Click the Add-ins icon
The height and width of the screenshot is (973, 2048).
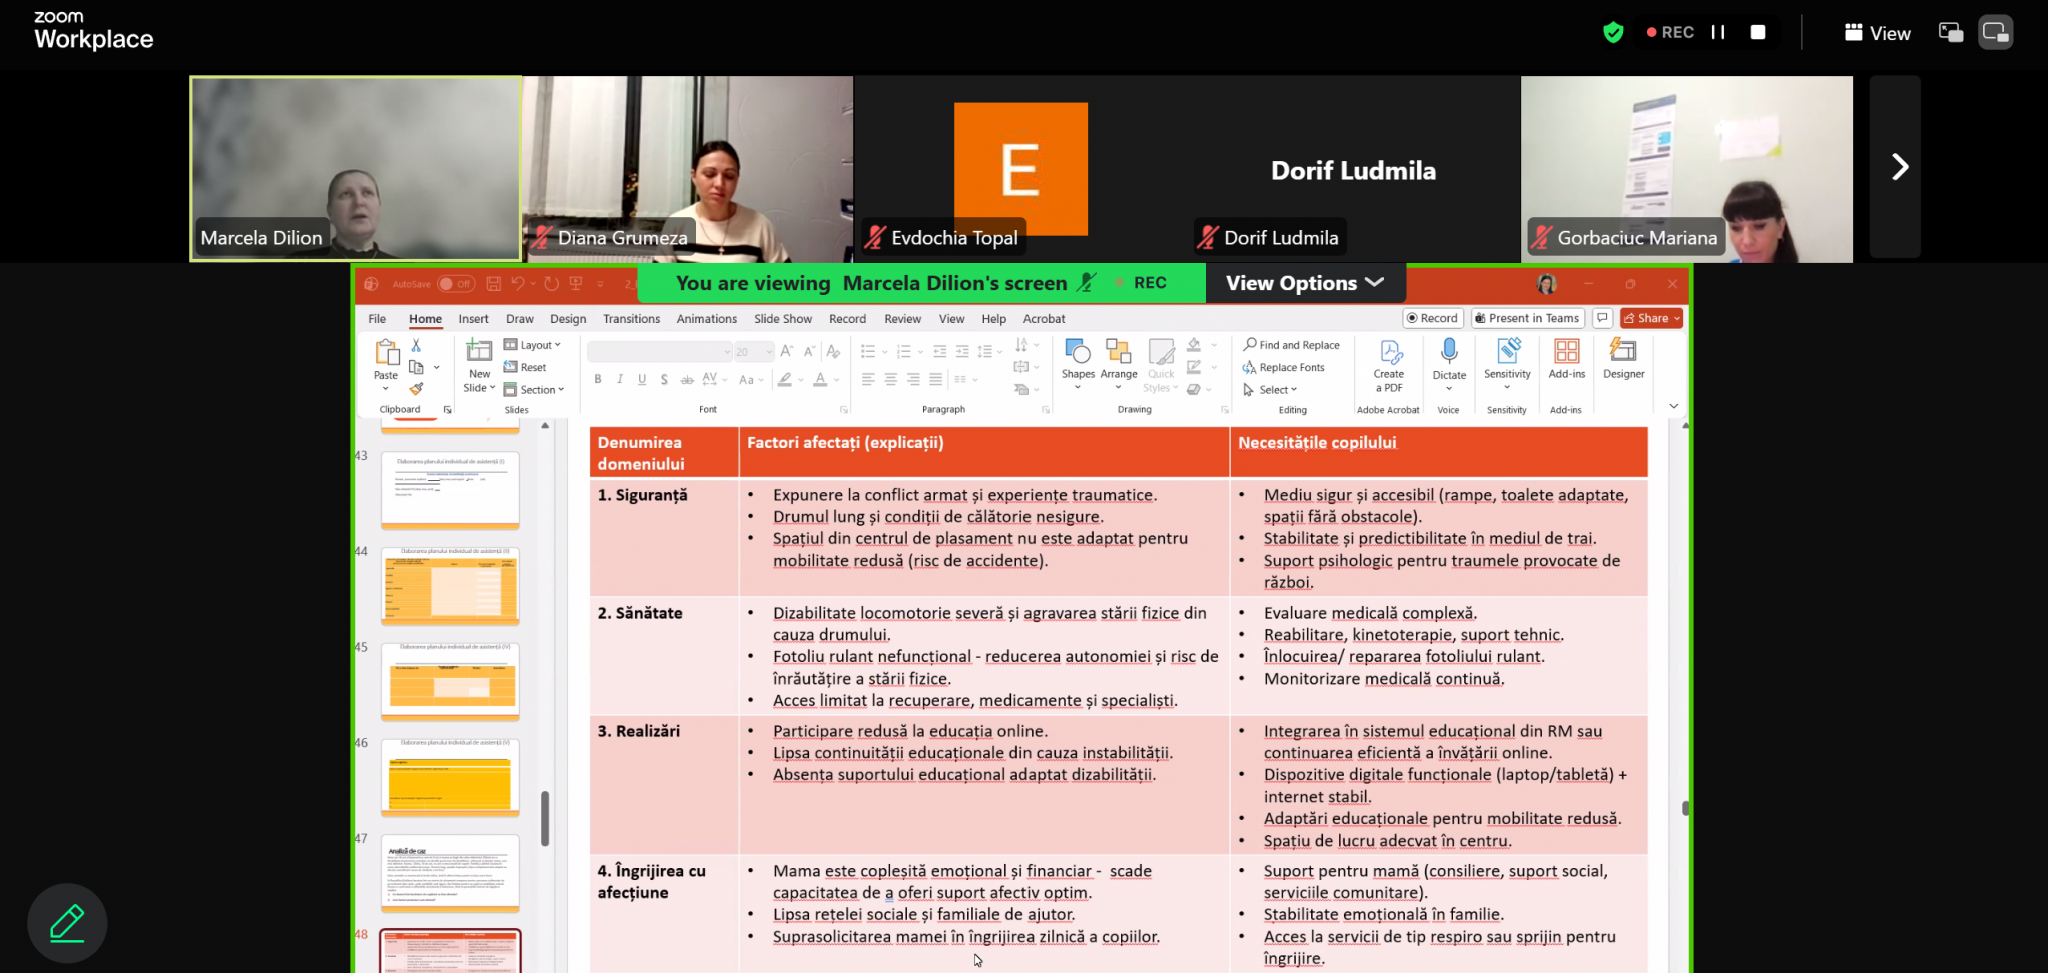[1566, 352]
